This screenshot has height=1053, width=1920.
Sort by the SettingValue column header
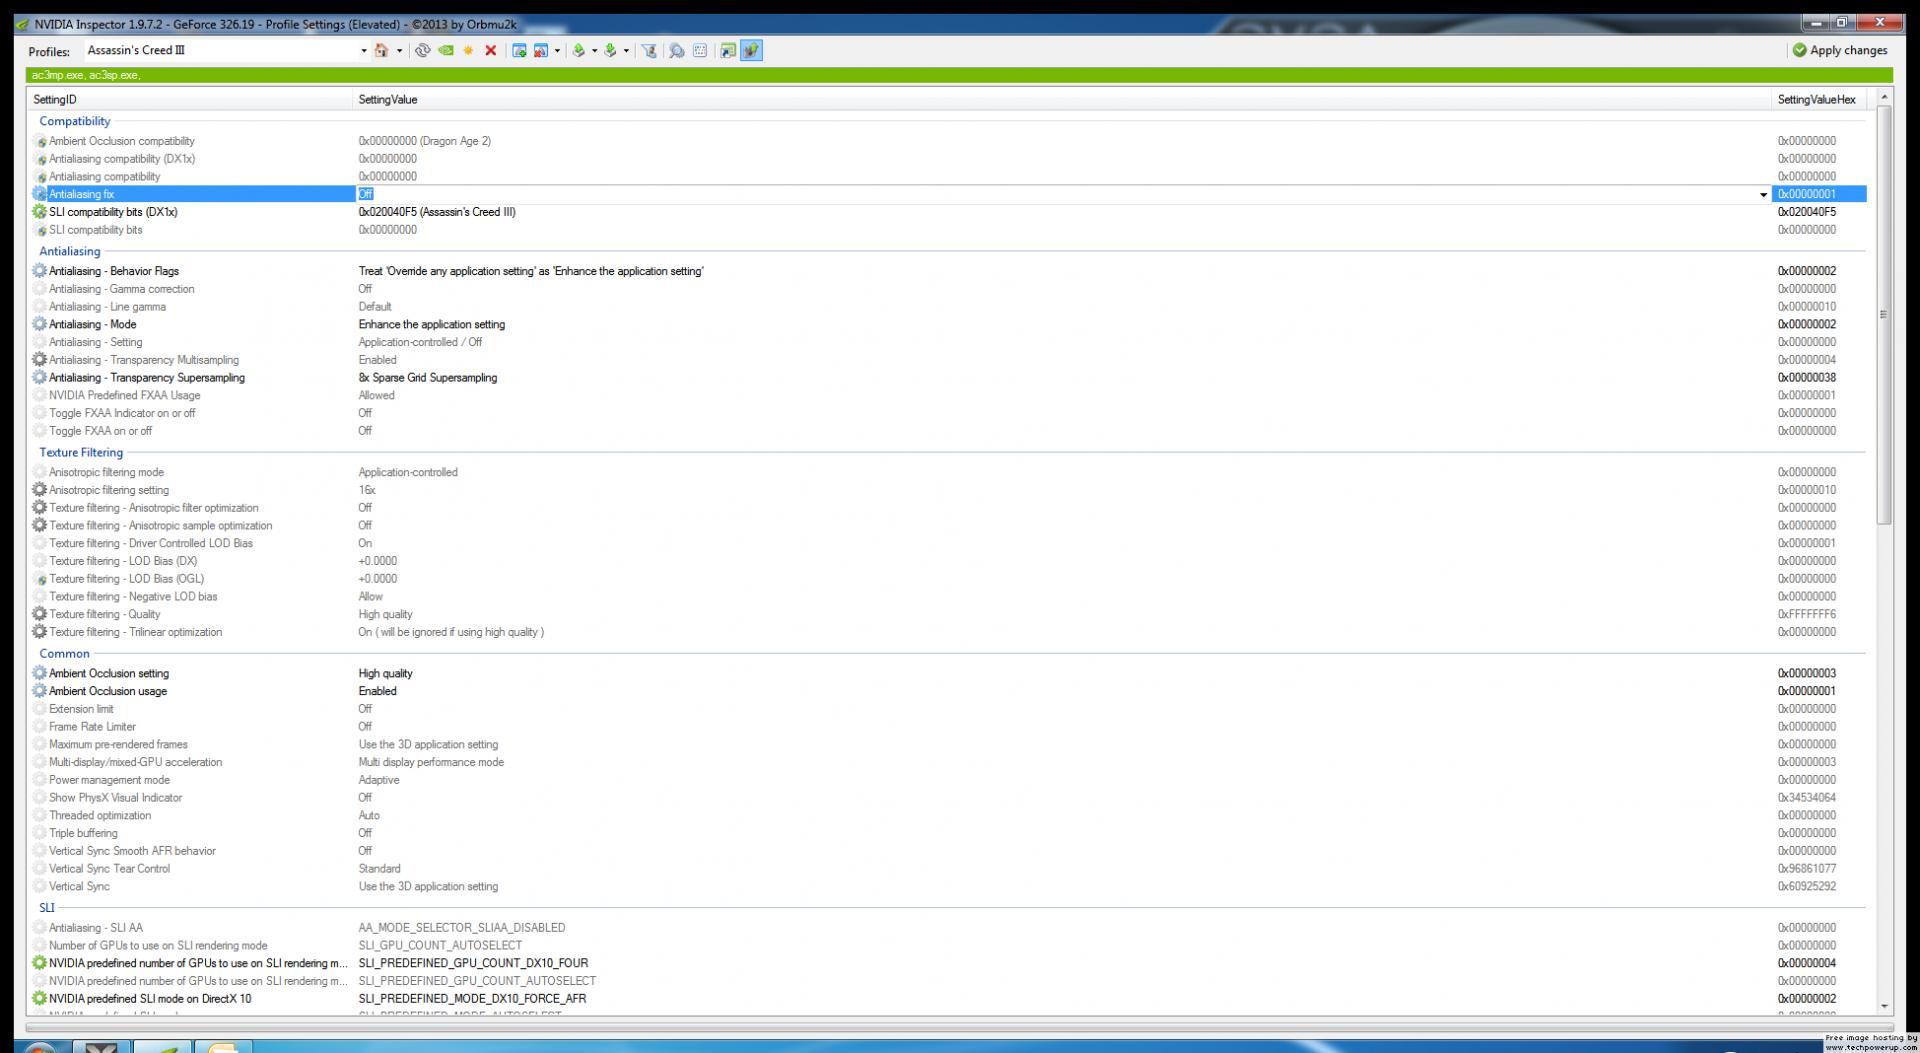[1063, 99]
